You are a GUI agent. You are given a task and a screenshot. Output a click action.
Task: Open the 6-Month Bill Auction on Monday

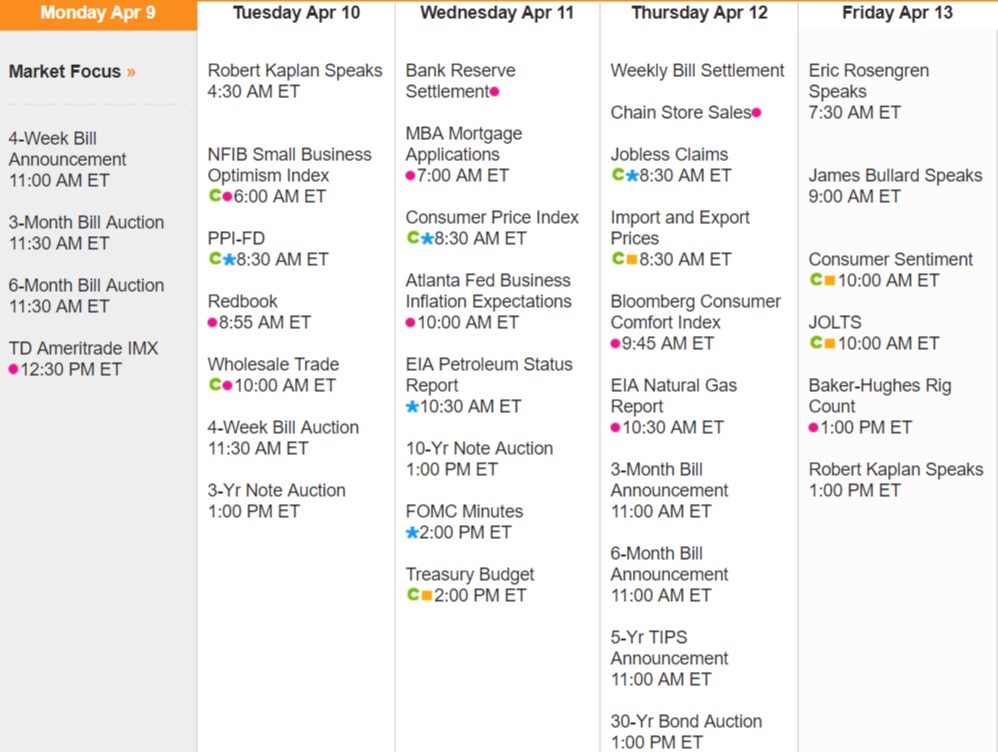86,285
